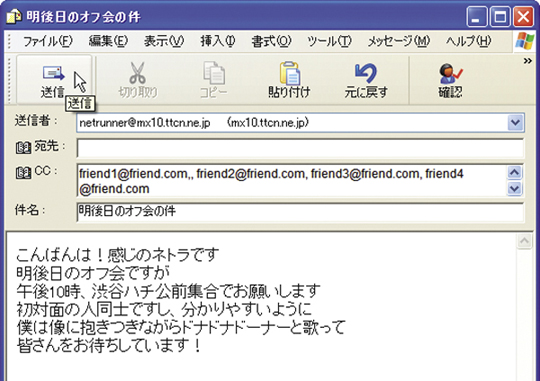Click the mail icon in the title bar

coord(14,17)
